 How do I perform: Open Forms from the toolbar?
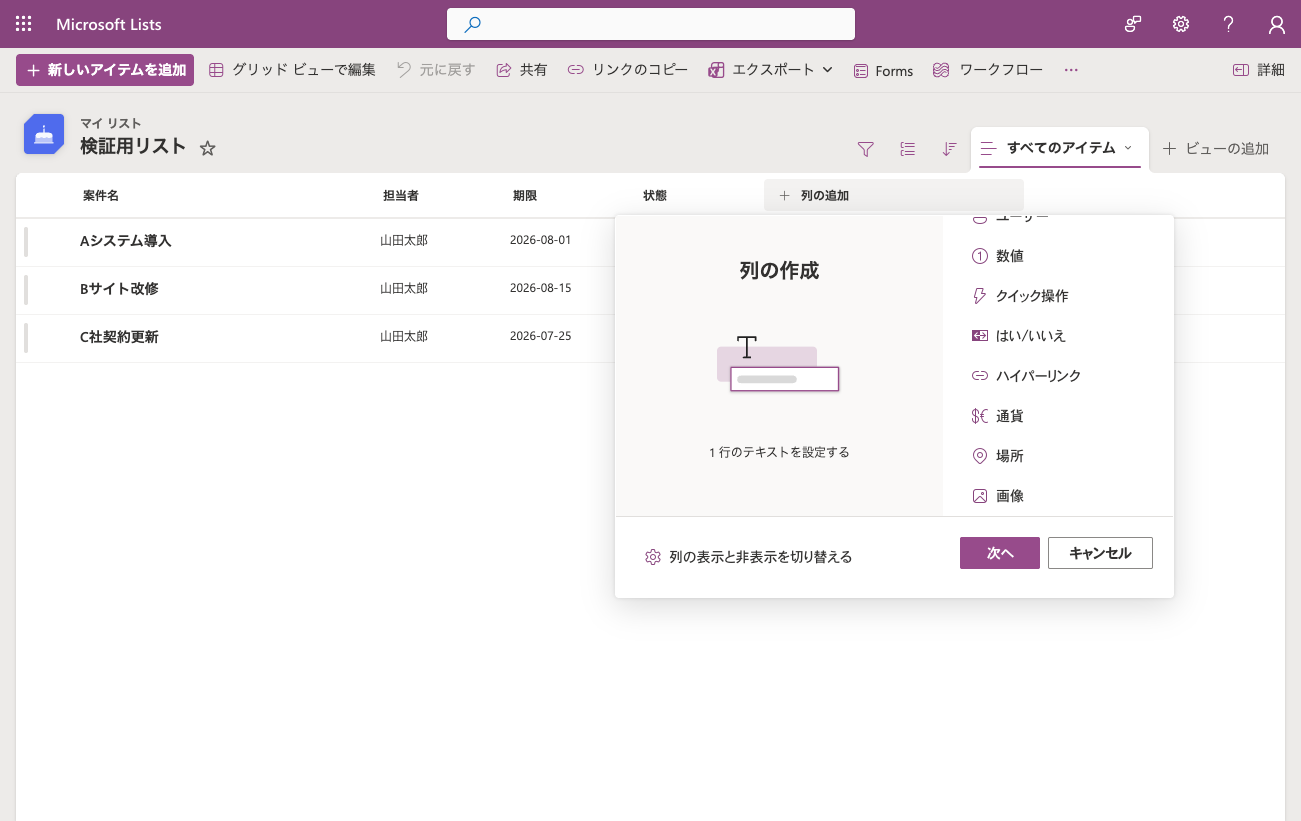coord(883,70)
